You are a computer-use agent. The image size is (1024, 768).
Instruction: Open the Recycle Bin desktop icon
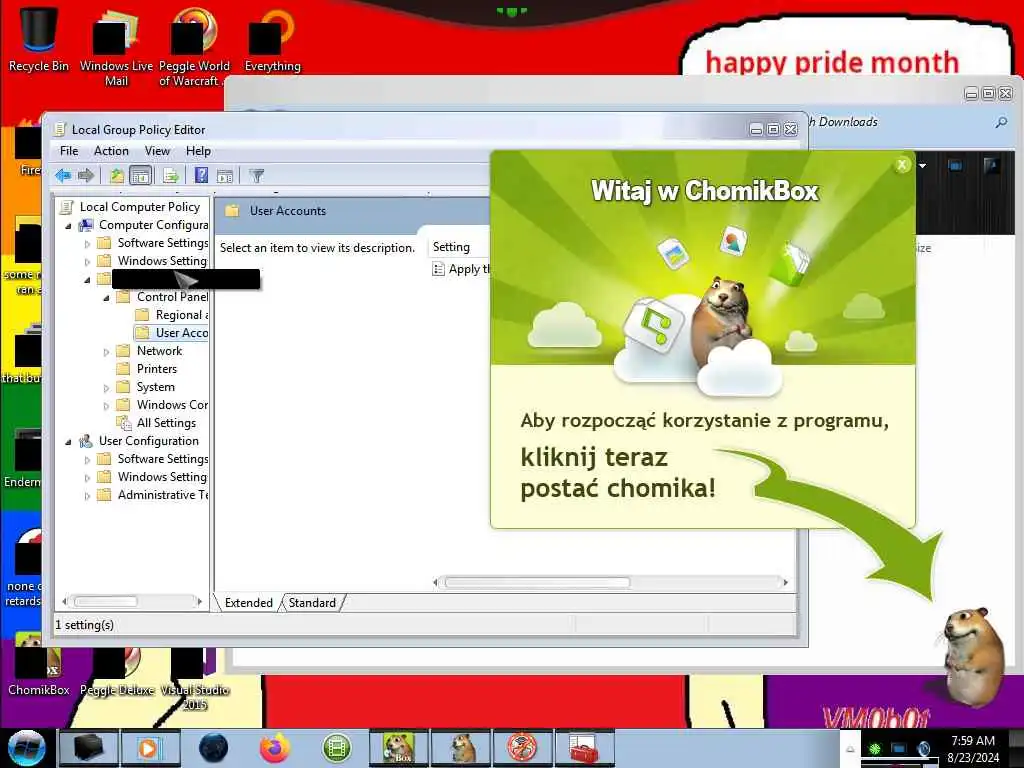click(39, 38)
